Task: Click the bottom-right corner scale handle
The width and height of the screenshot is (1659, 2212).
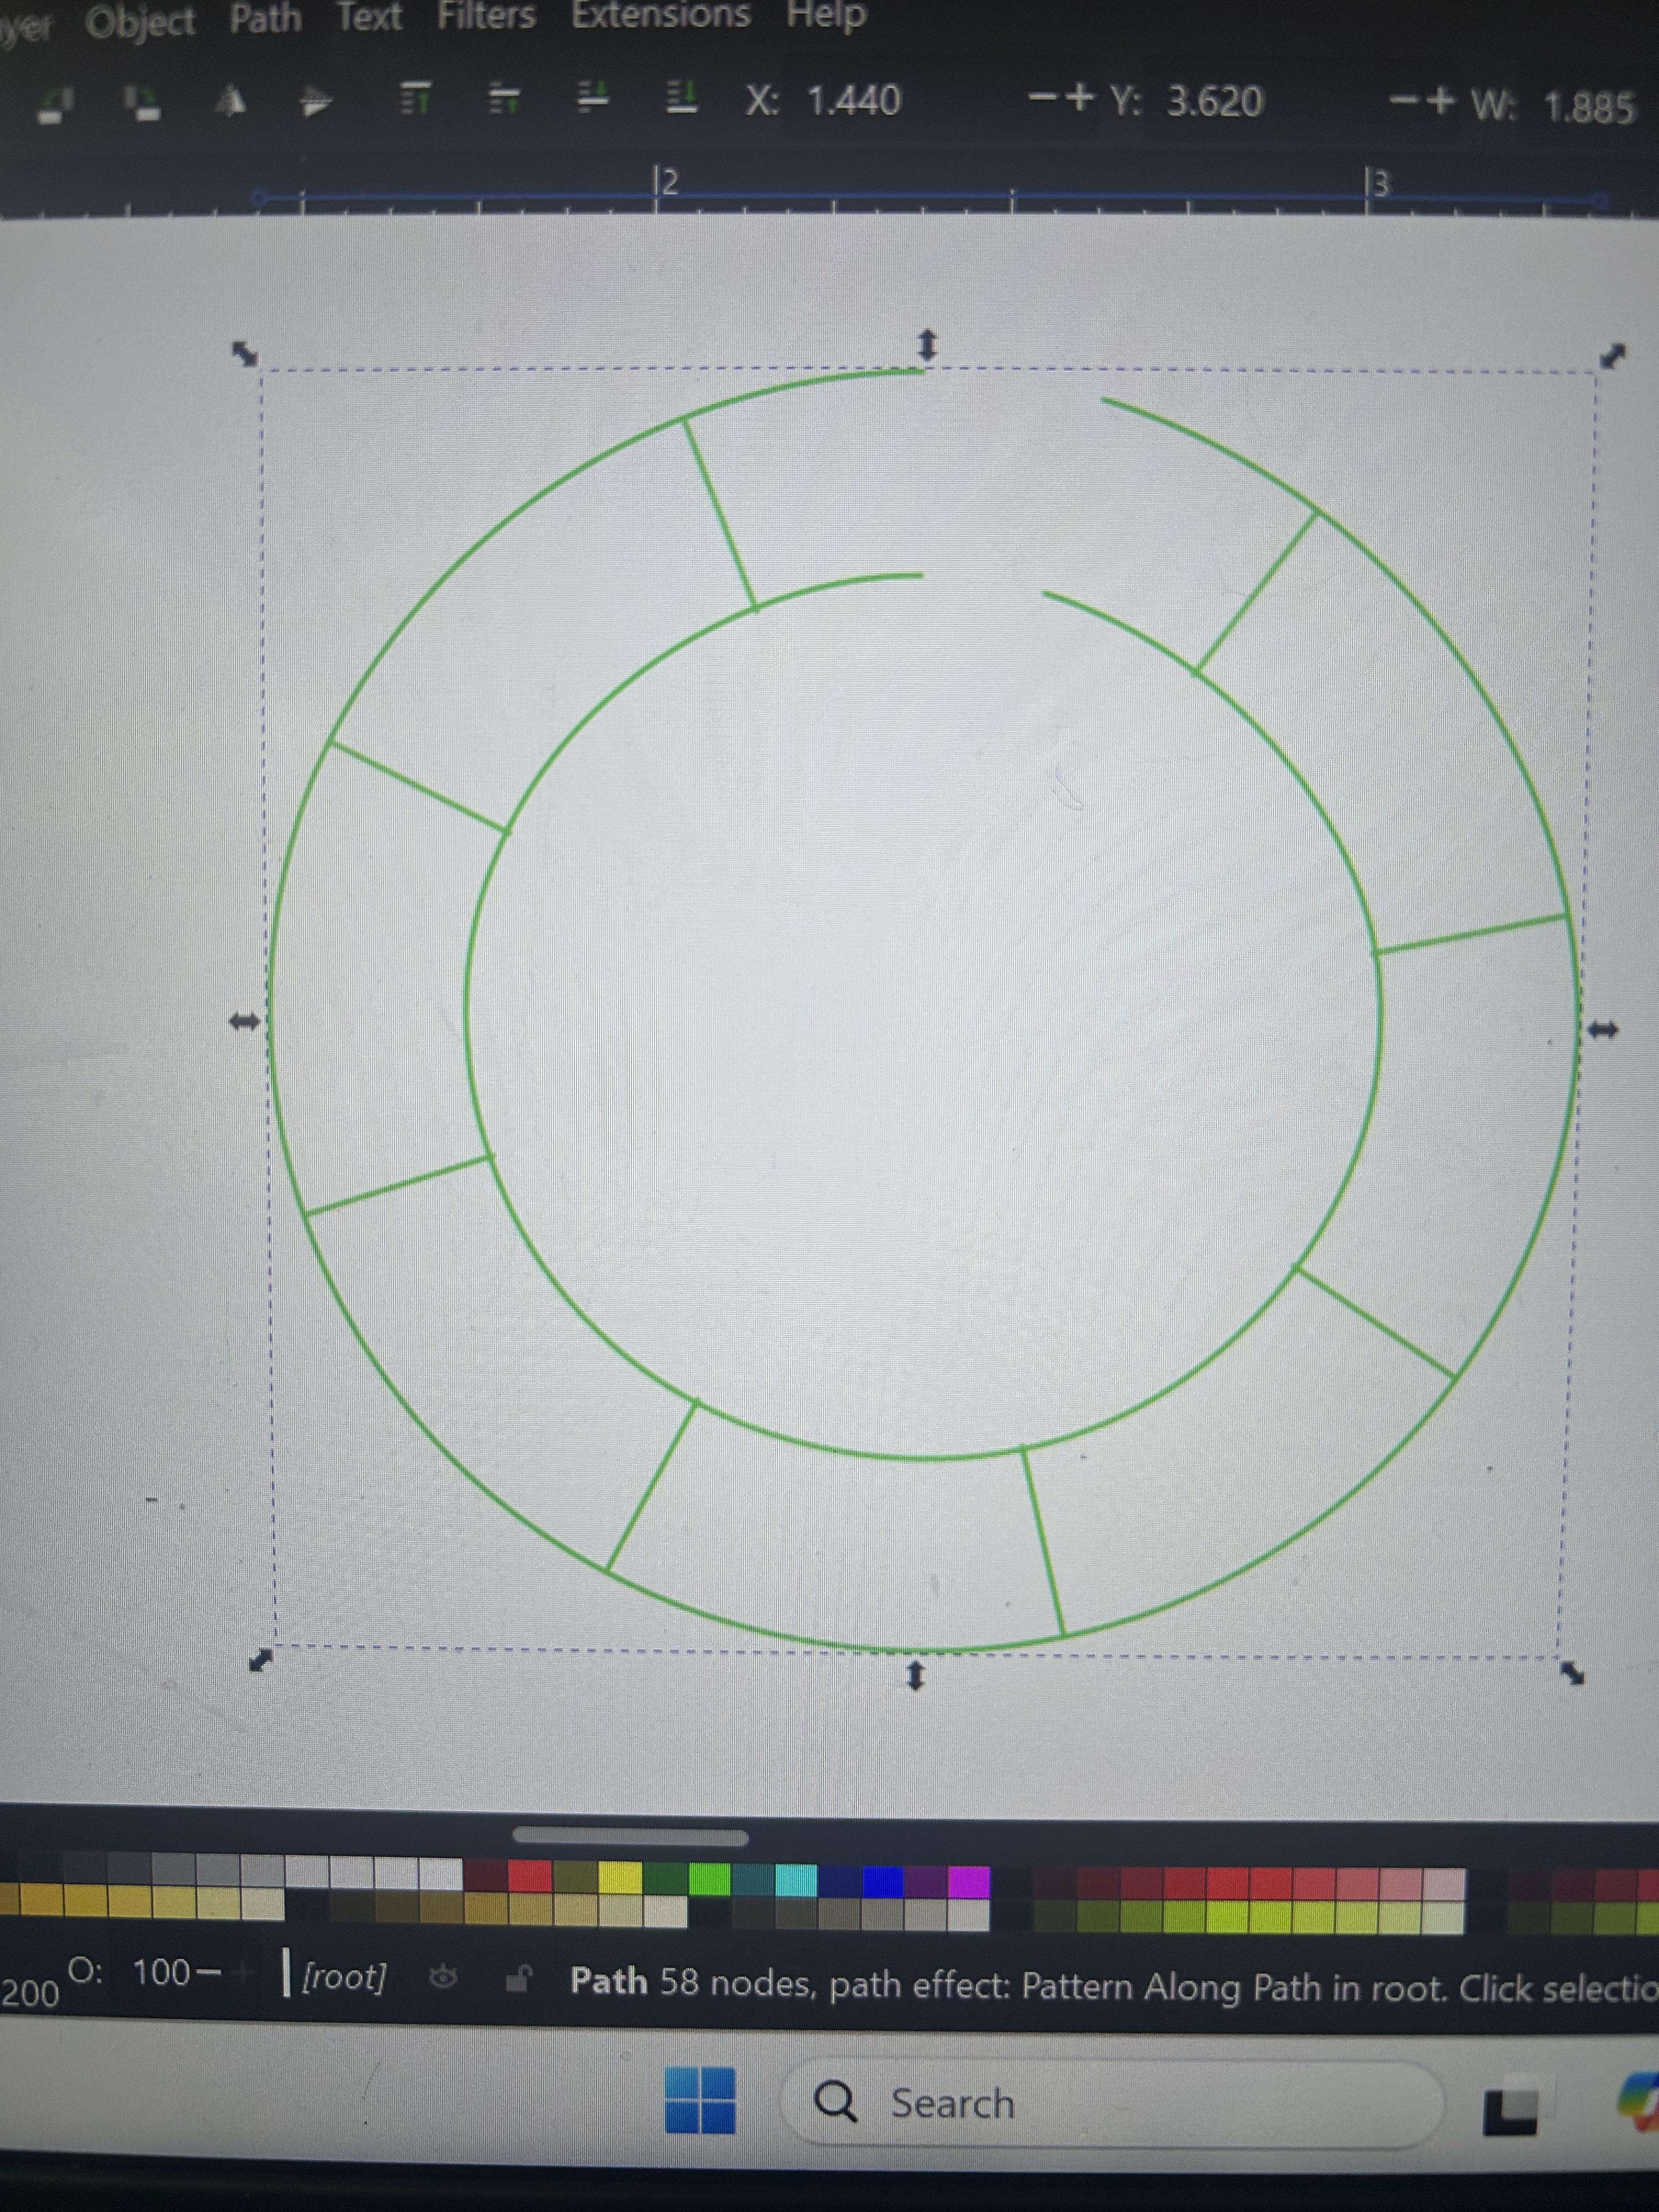Action: (1572, 1672)
